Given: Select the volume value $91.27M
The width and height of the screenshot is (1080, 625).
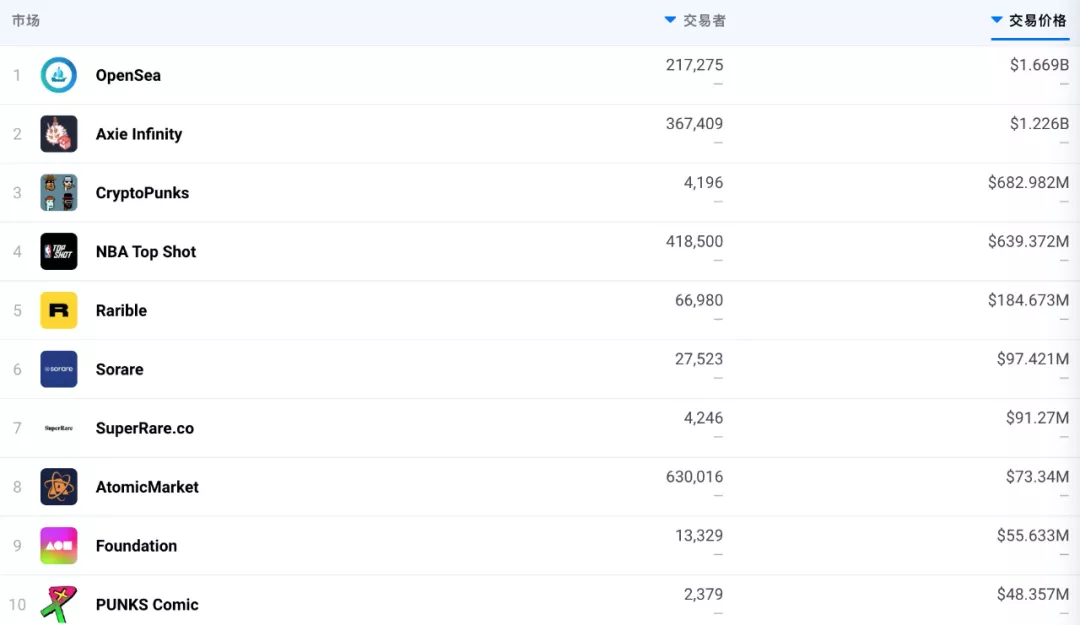Looking at the screenshot, I should tap(1037, 418).
